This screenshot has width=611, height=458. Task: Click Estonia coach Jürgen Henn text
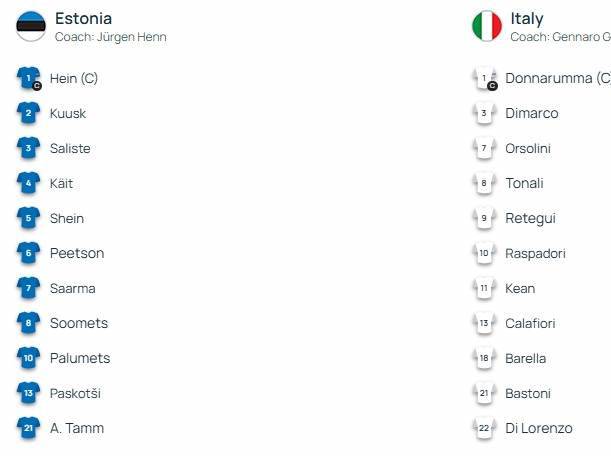[x=110, y=37]
